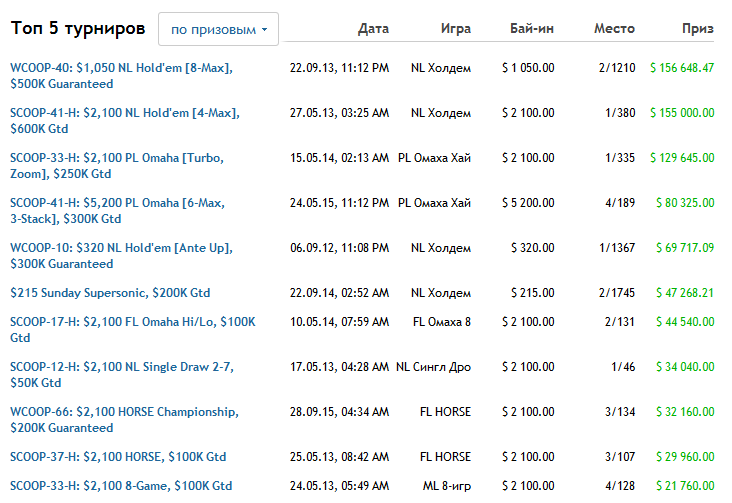Viewport: 732px width, 503px height.
Task: Click the 'Место' column header
Action: (x=613, y=29)
